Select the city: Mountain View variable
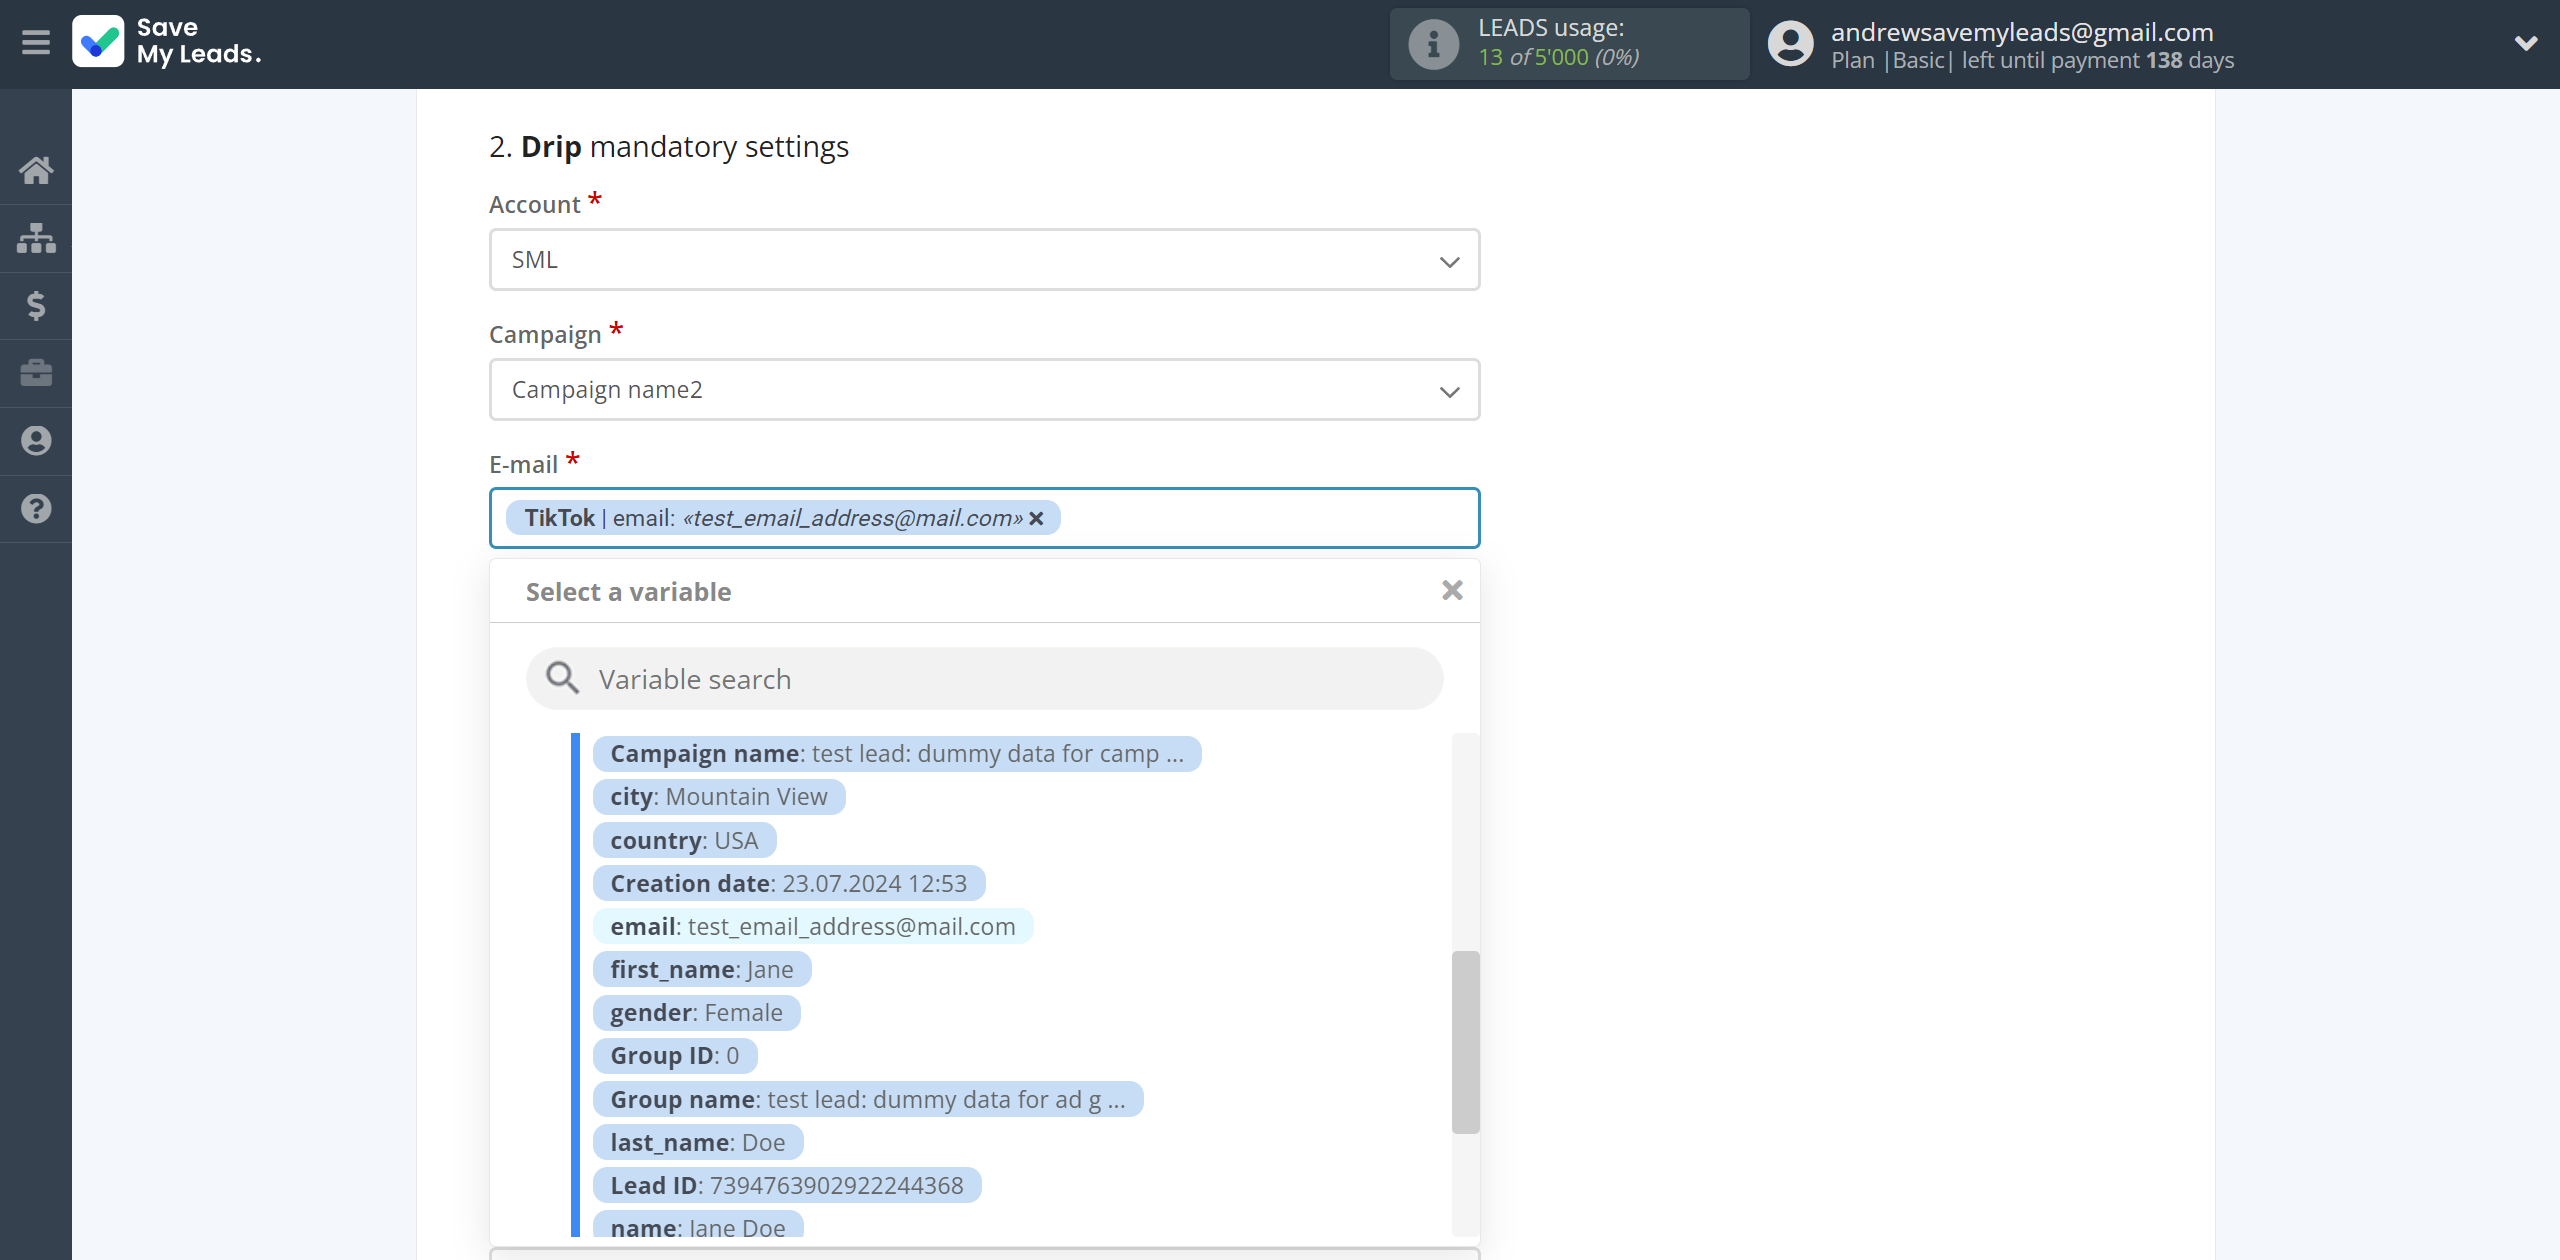This screenshot has width=2560, height=1260. (x=719, y=797)
